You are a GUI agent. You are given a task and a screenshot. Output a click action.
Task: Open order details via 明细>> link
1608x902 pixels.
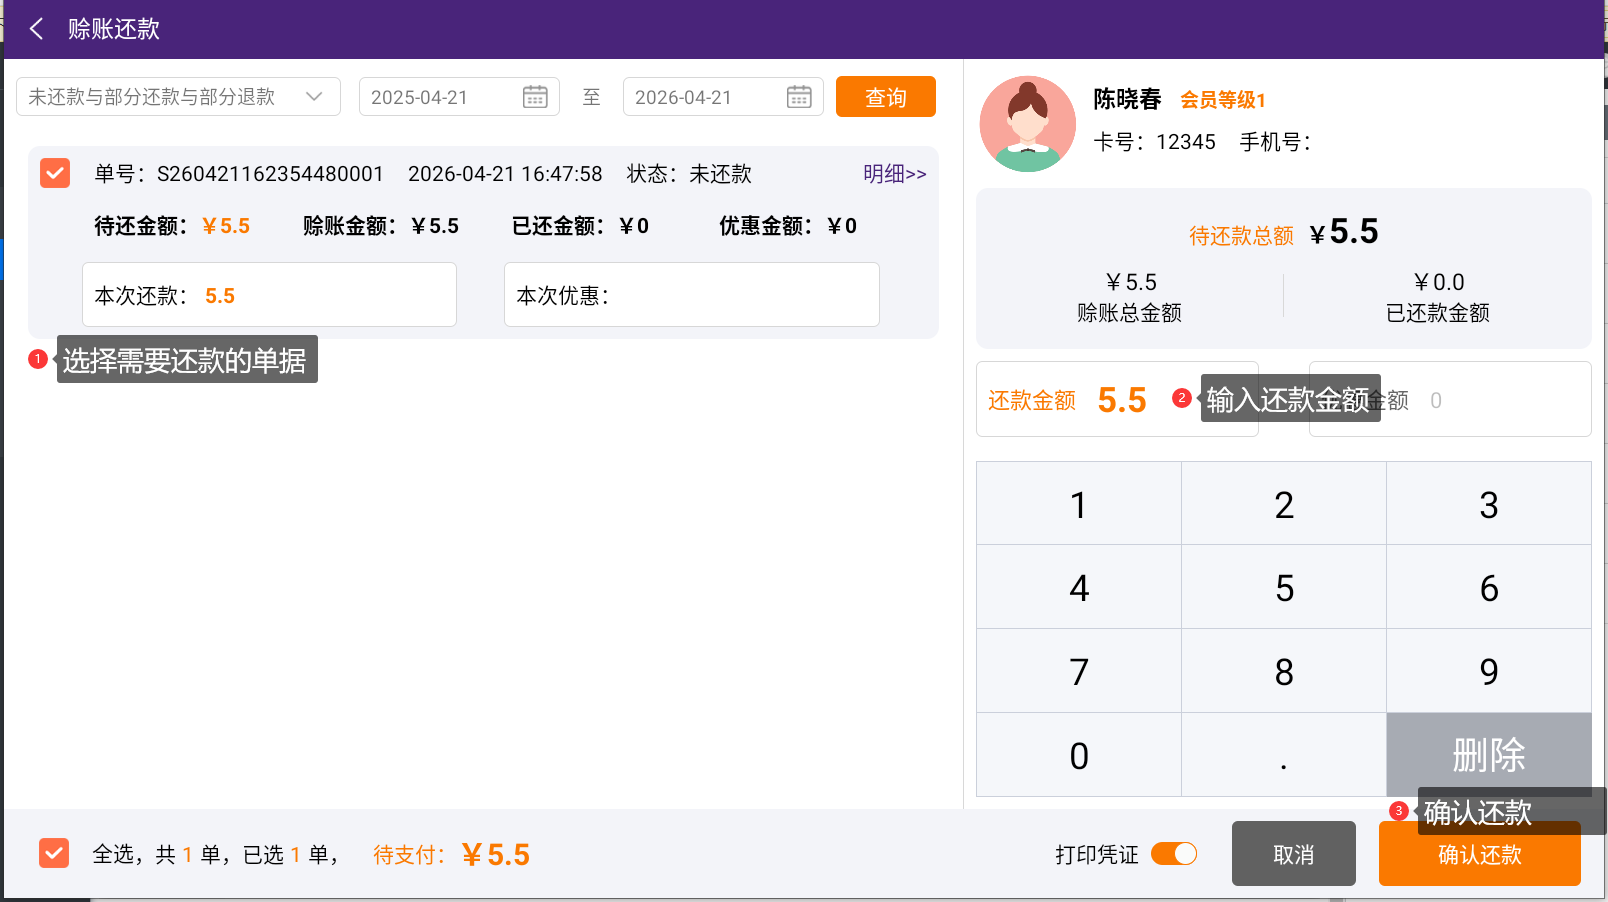894,174
